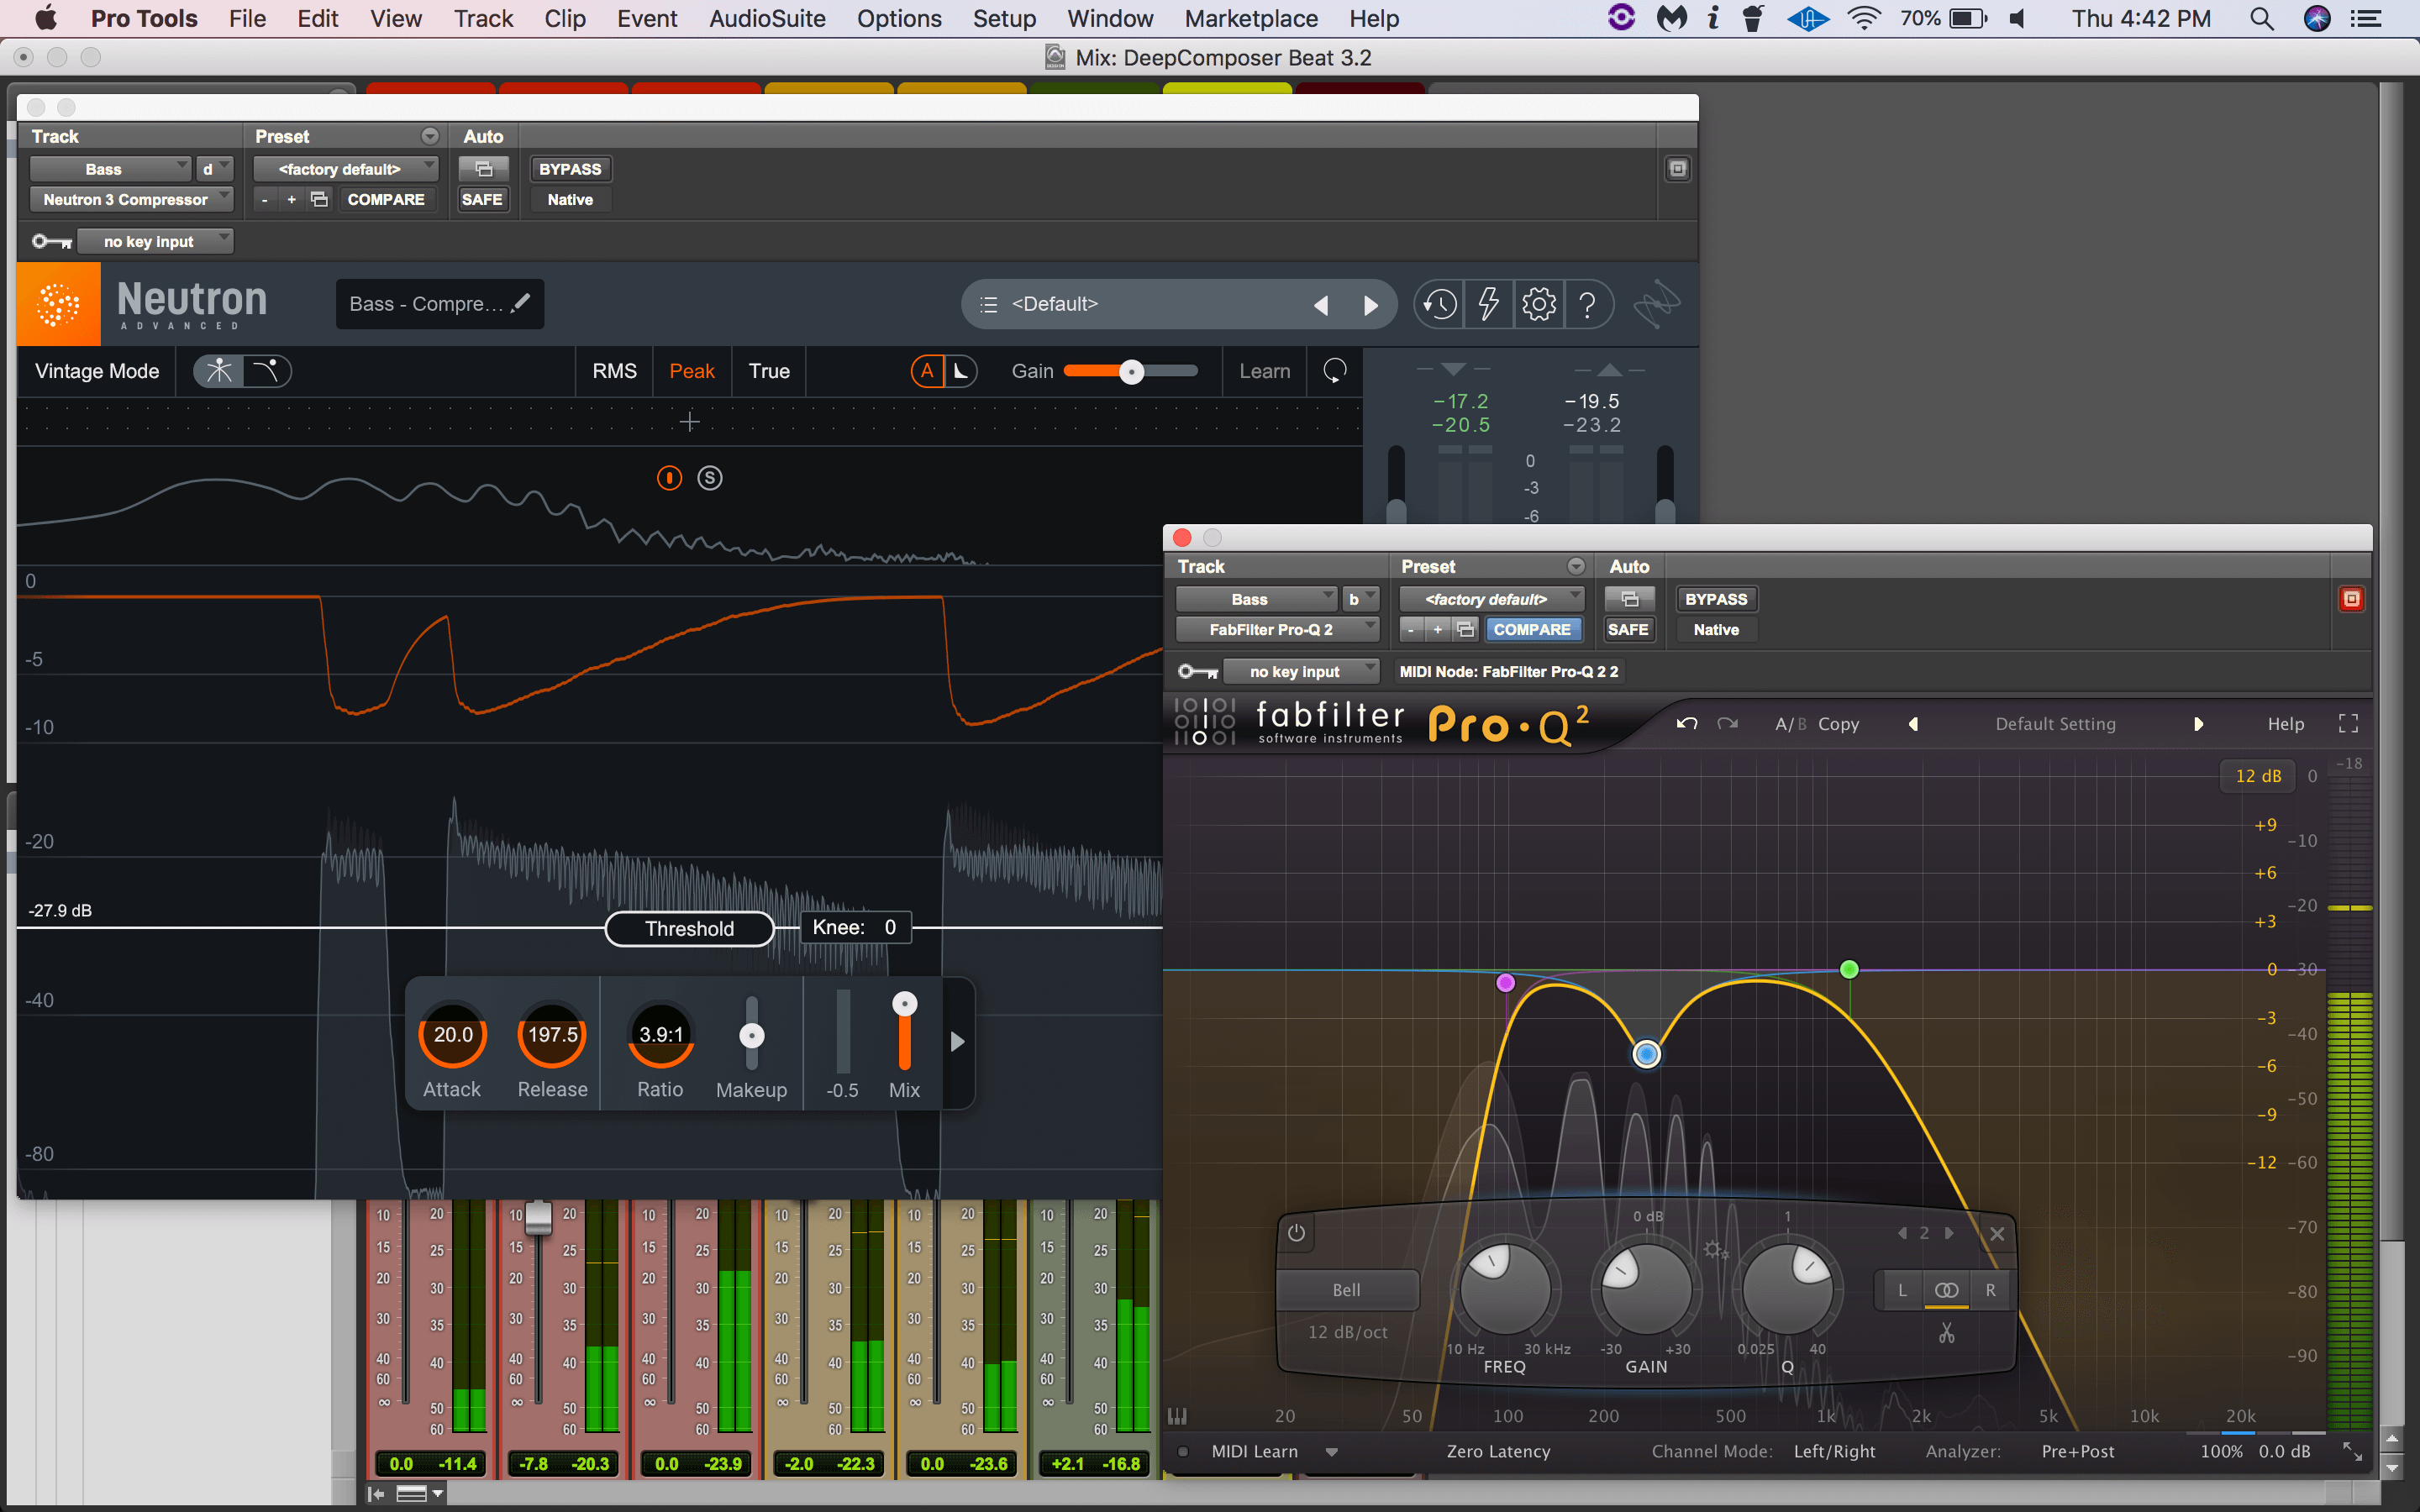The height and width of the screenshot is (1512, 2420).
Task: Toggle SAFE in Neutron window
Action: [482, 199]
